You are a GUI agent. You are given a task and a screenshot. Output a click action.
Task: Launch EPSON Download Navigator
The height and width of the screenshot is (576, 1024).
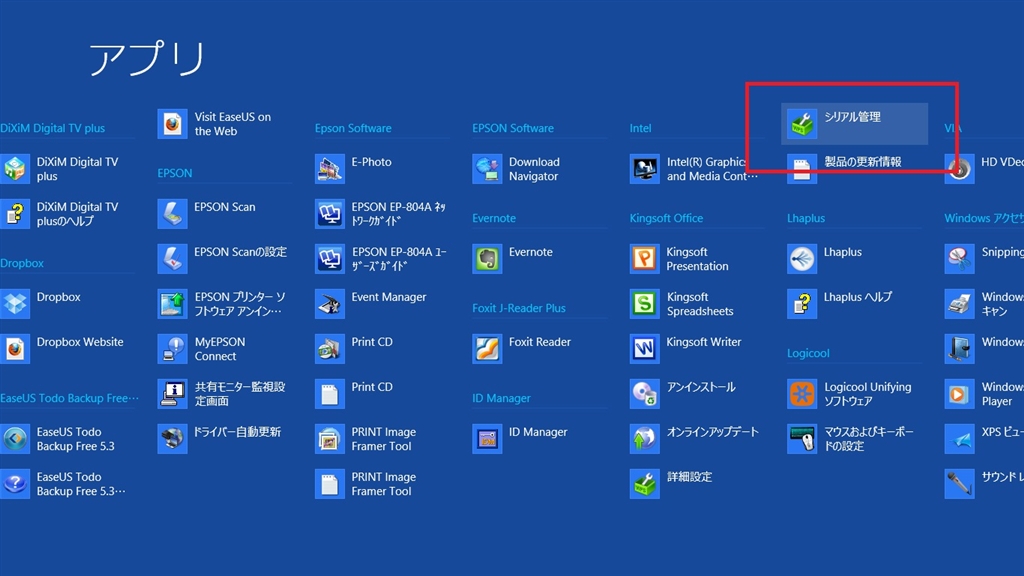click(488, 168)
